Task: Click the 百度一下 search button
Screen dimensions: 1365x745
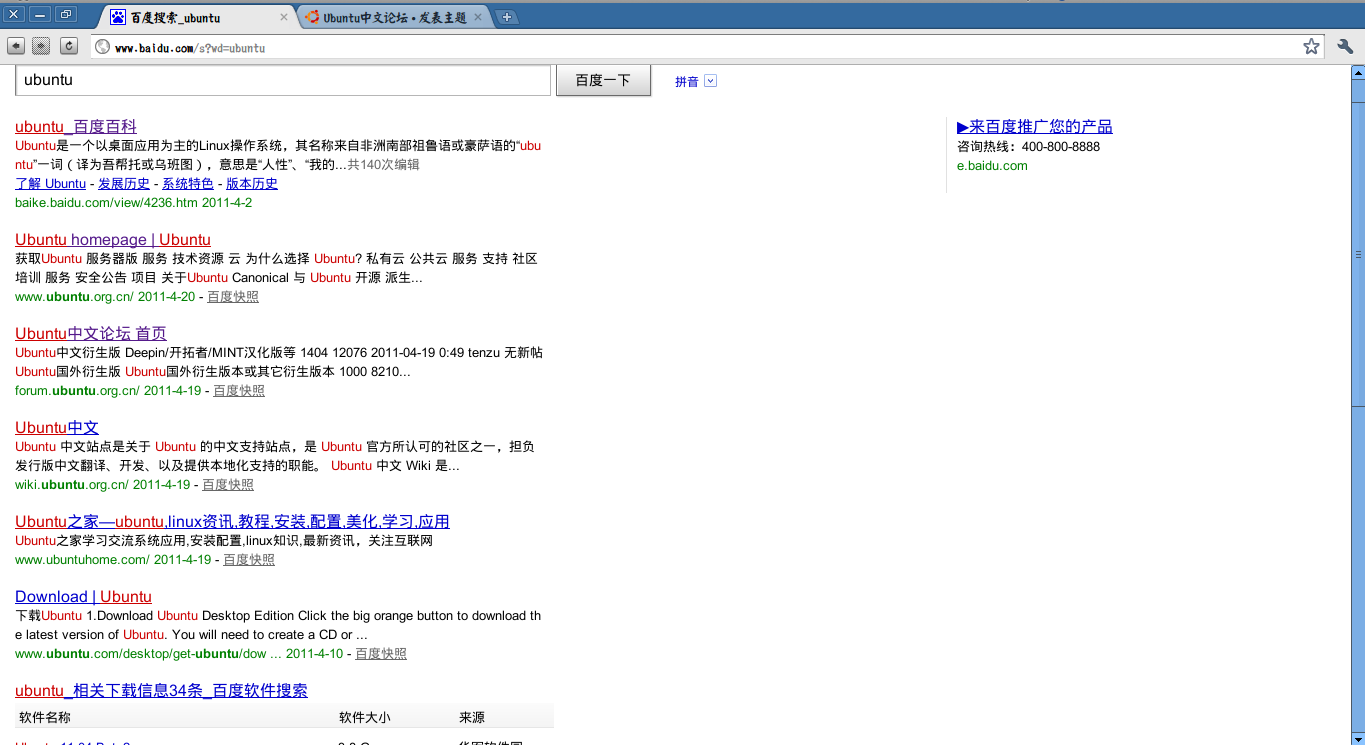Action: point(603,80)
